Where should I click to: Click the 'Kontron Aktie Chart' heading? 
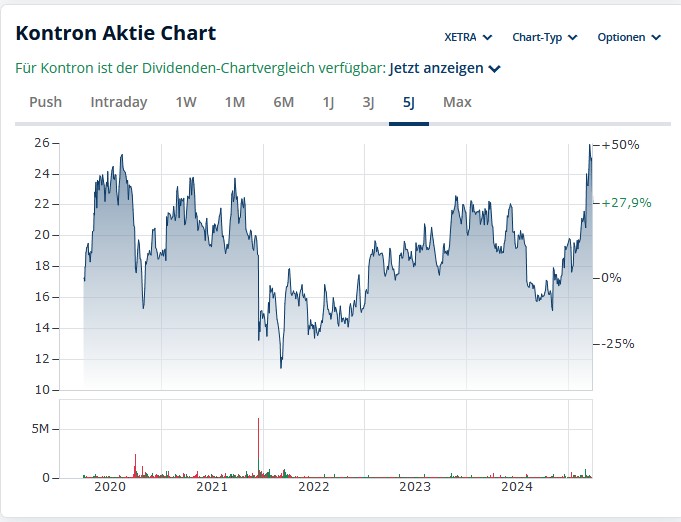(115, 33)
